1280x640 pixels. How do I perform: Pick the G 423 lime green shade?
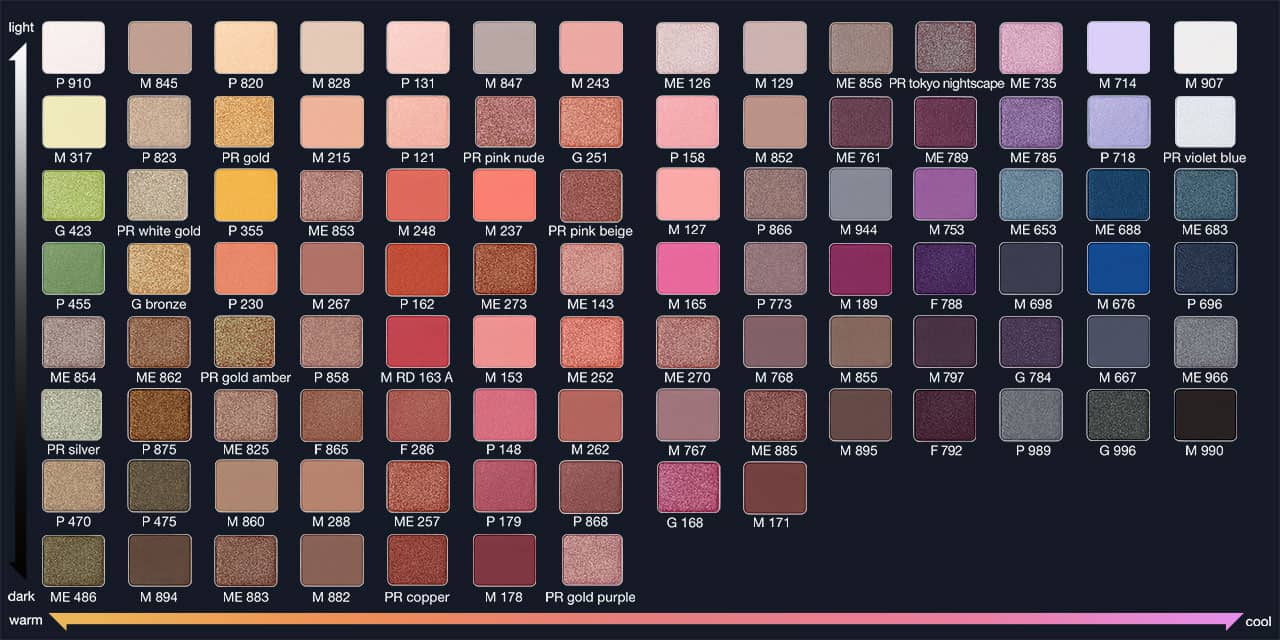point(73,195)
